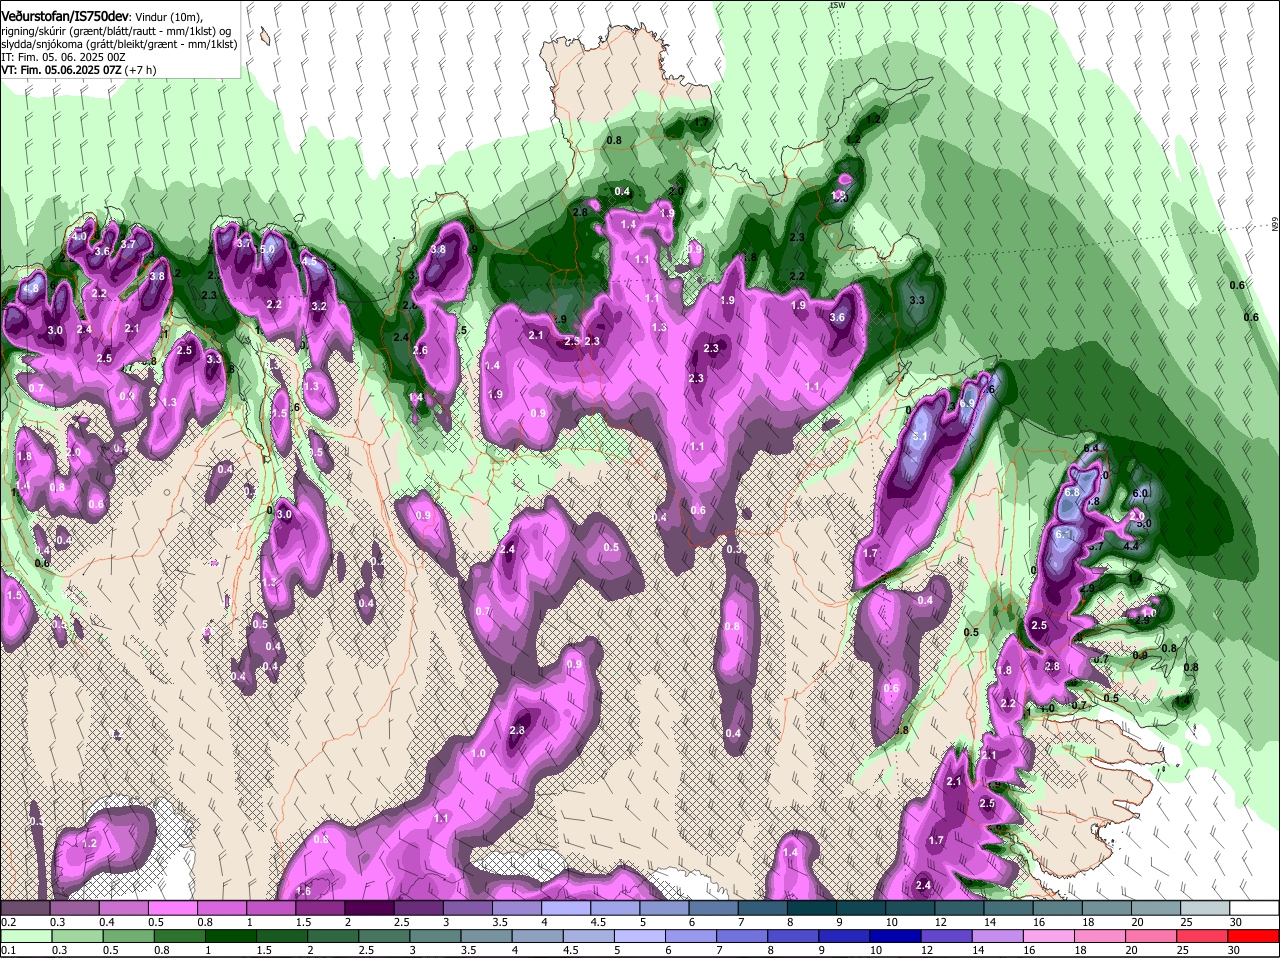This screenshot has width=1280, height=958.
Task: Select the rain legend swatch labeled 3.5
Action: click(x=486, y=936)
